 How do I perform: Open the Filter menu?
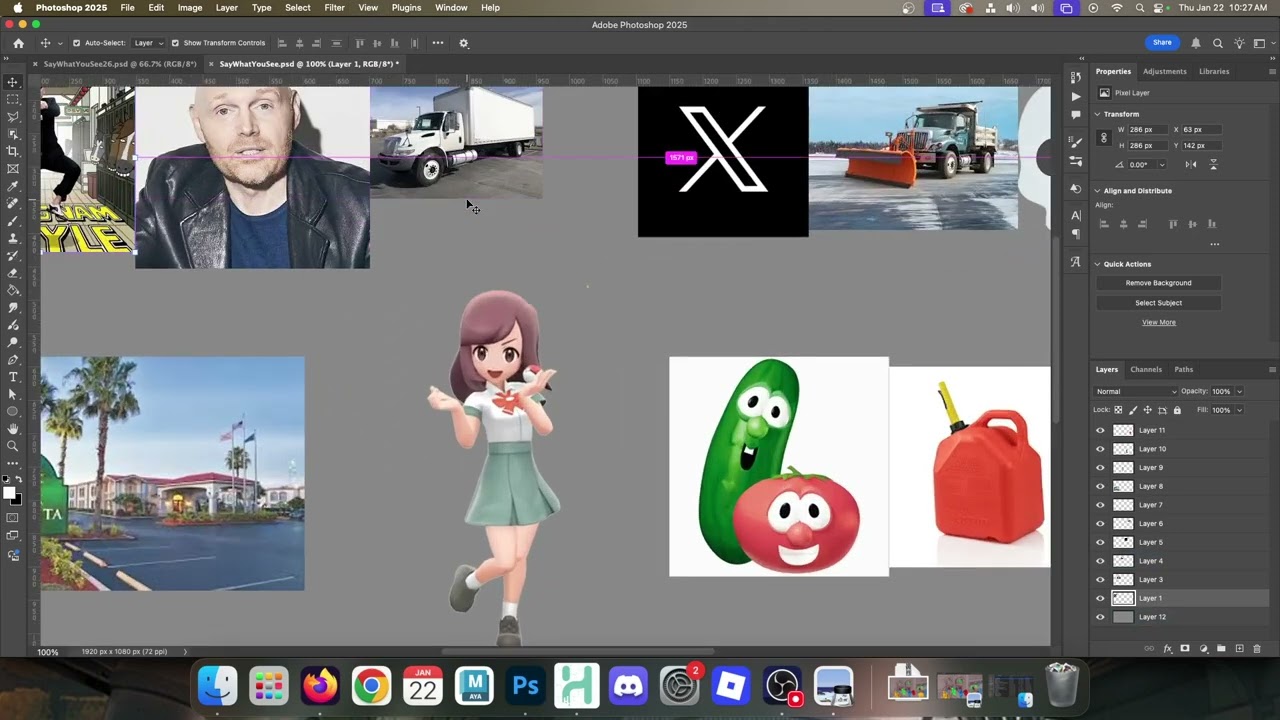pos(334,7)
